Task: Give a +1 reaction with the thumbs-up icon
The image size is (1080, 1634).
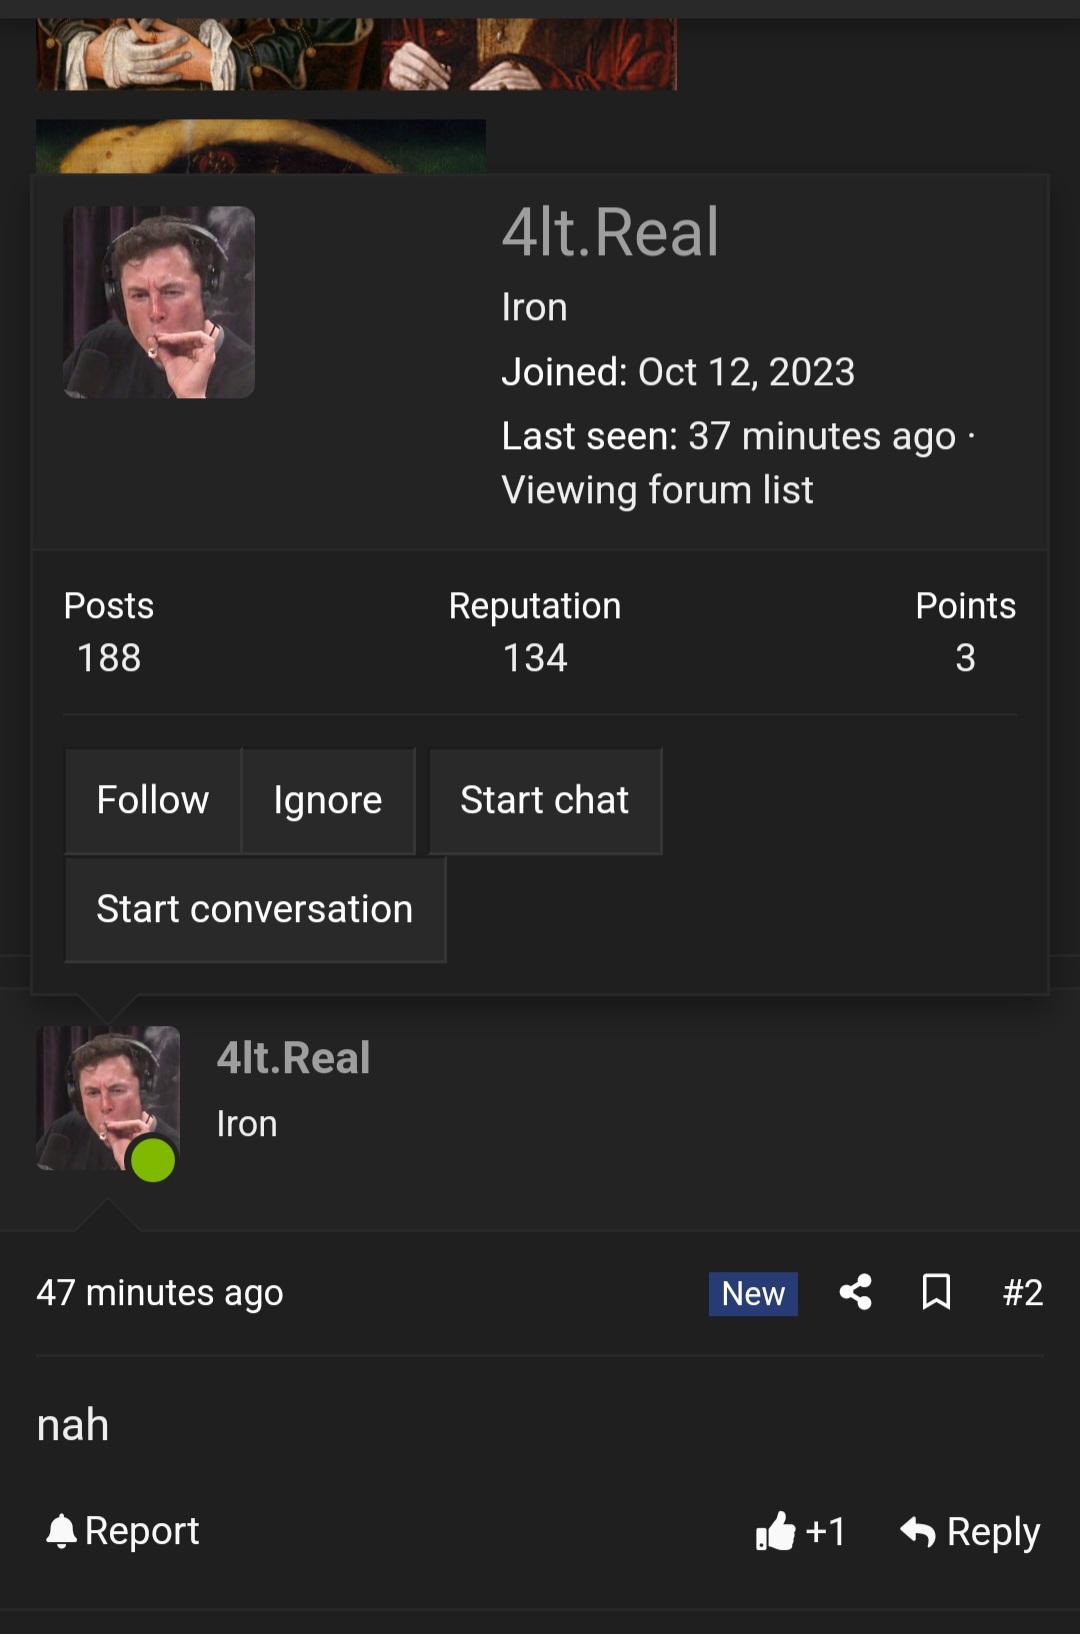Action: click(x=798, y=1530)
